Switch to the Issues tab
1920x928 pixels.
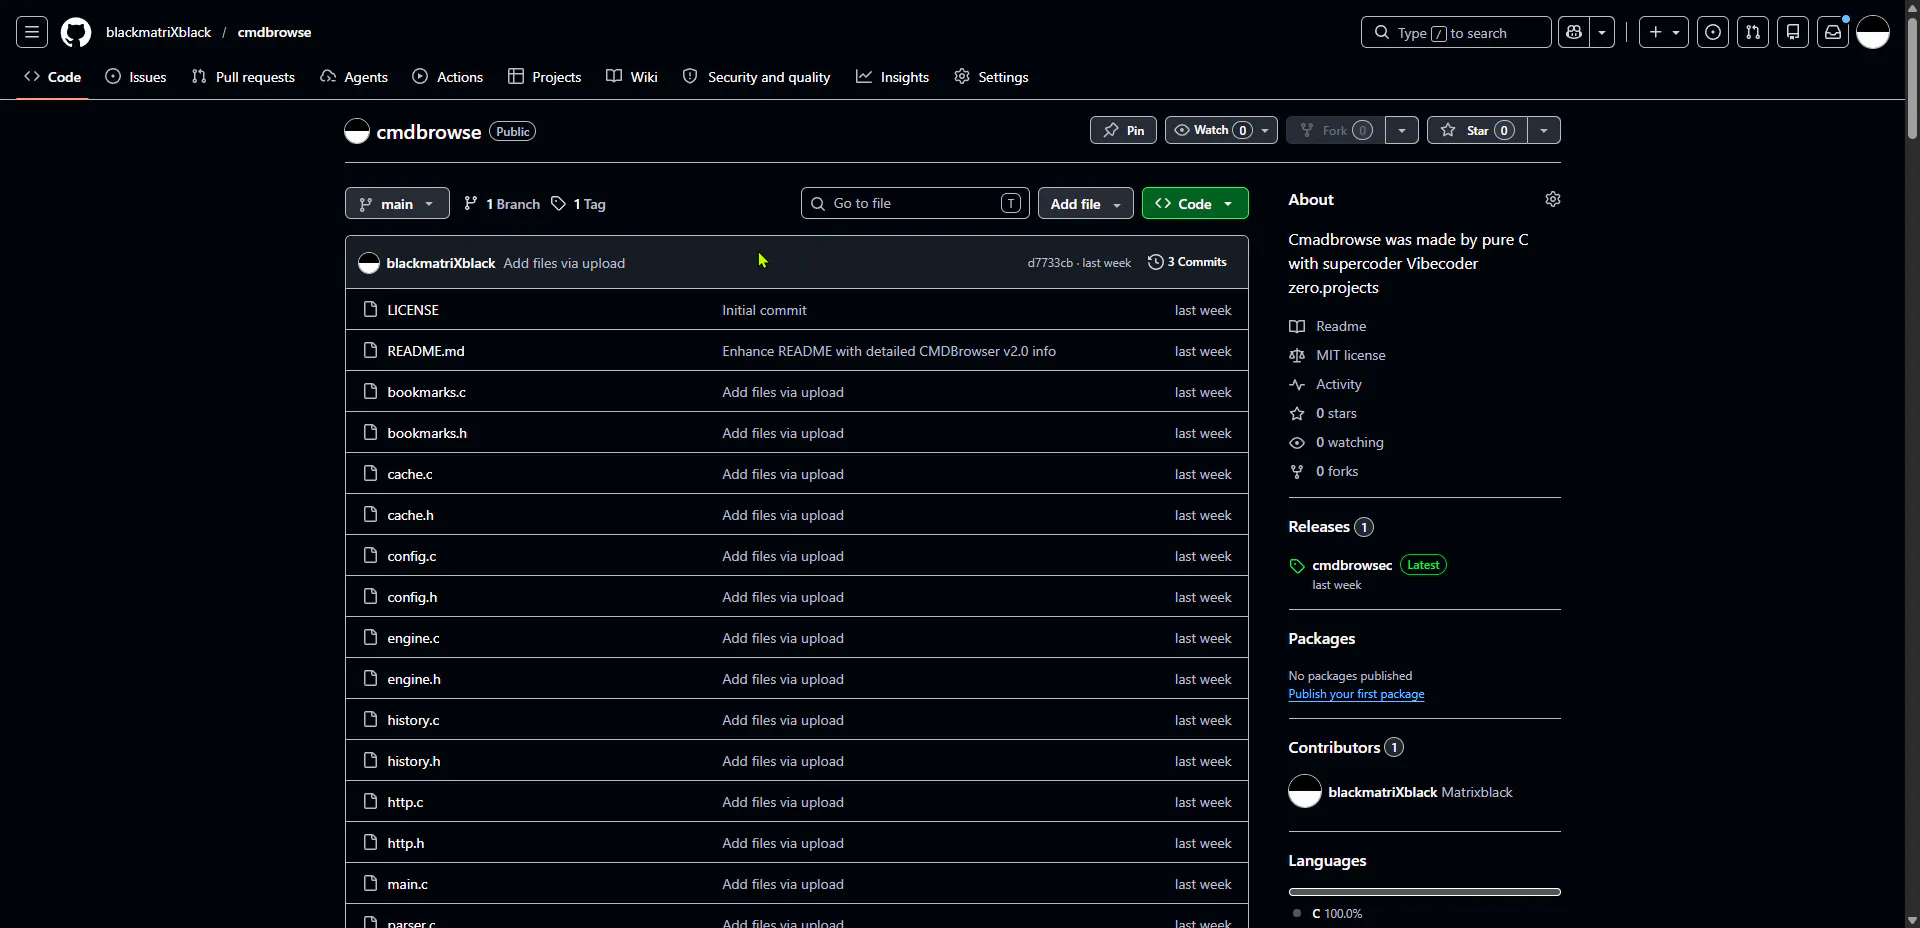point(136,77)
